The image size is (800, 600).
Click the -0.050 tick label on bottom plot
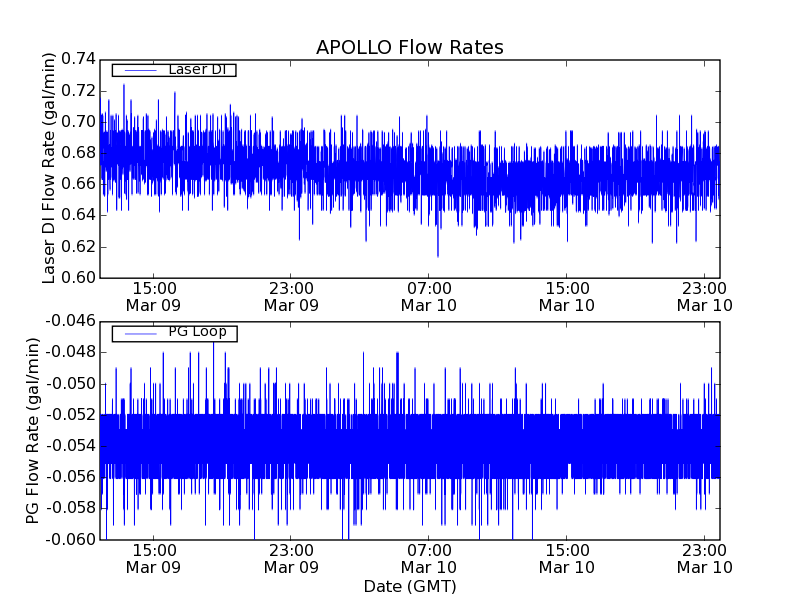pos(70,384)
